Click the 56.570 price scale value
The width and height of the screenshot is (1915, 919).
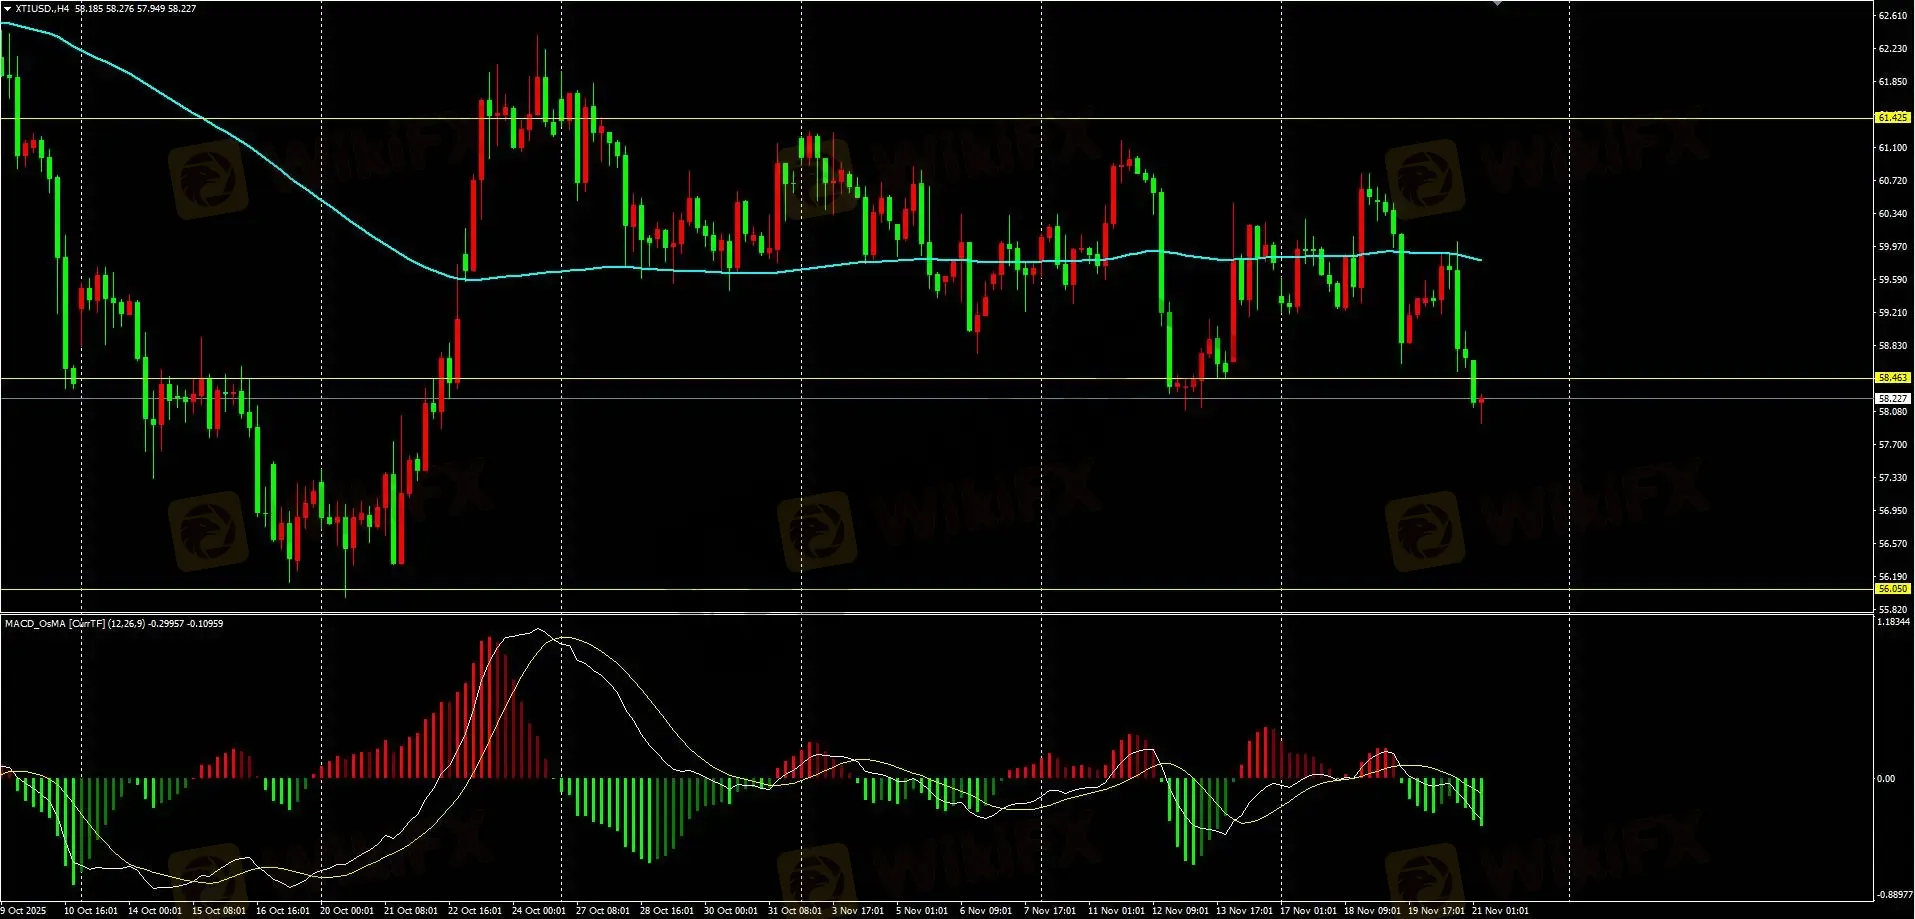coord(1893,544)
